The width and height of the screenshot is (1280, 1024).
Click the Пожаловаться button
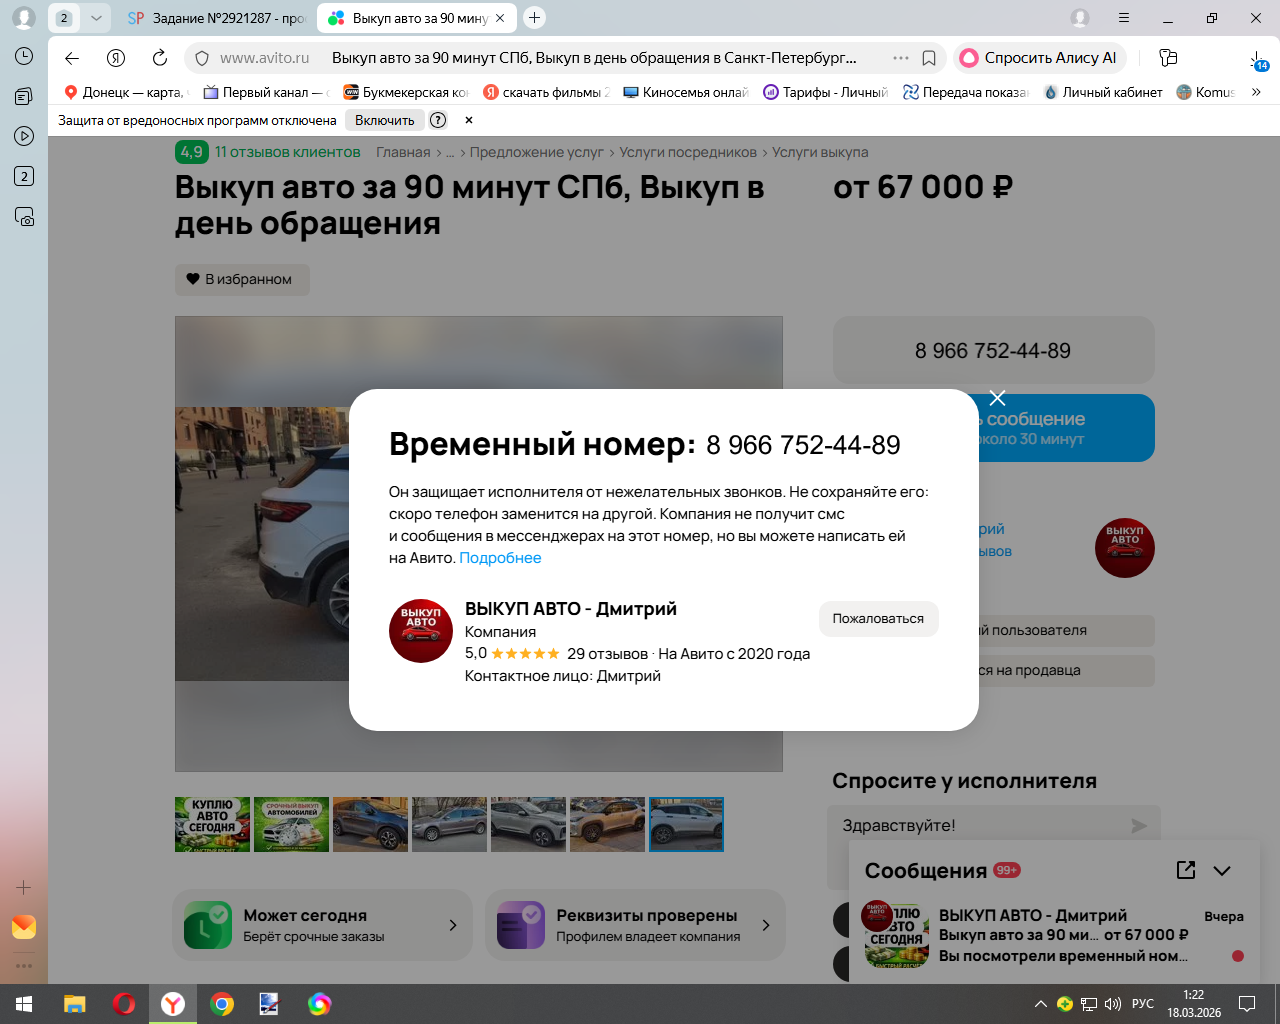point(878,618)
